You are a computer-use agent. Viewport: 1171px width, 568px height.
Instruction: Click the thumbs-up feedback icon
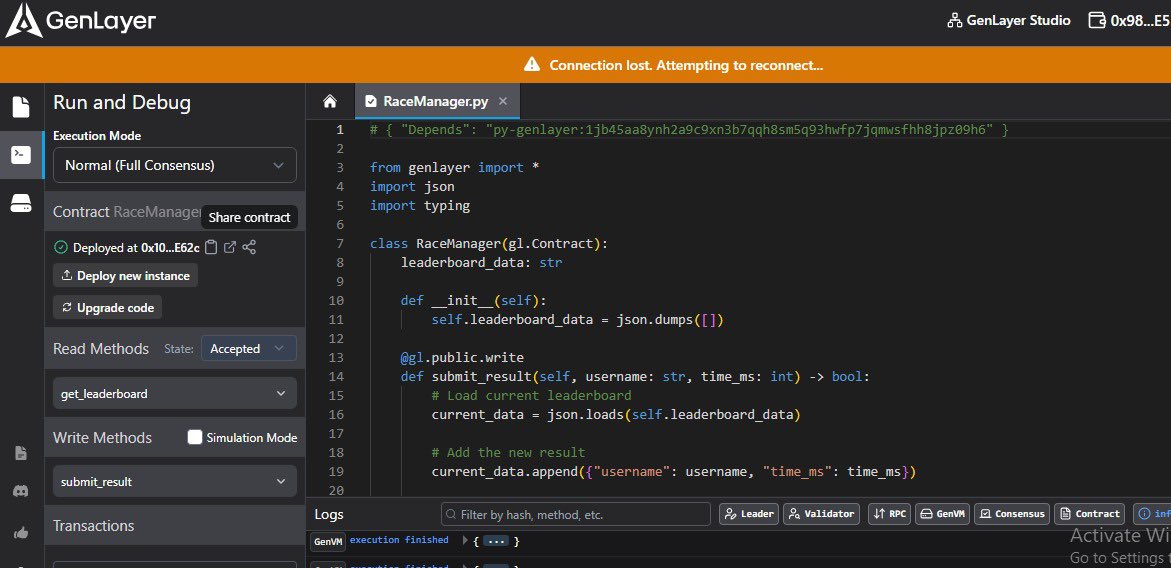[21, 533]
